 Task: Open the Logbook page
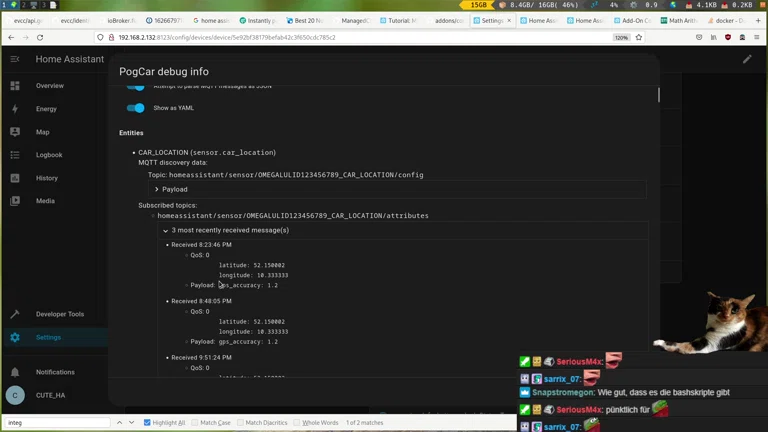coord(48,155)
